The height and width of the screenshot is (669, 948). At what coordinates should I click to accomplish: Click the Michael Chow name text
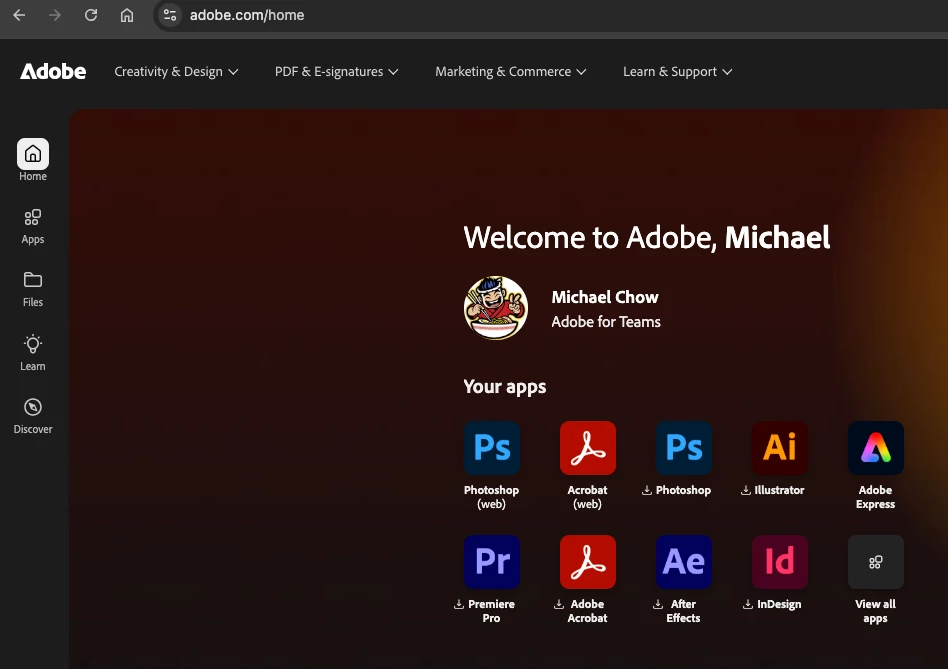tap(605, 297)
